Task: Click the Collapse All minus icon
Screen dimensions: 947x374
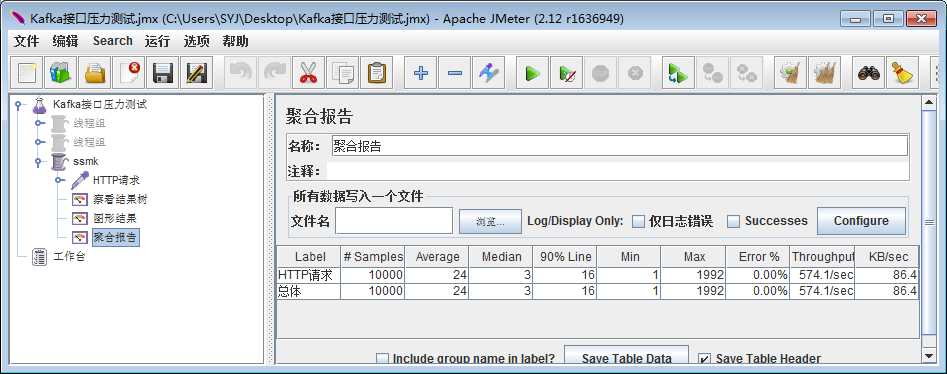Action: [455, 73]
